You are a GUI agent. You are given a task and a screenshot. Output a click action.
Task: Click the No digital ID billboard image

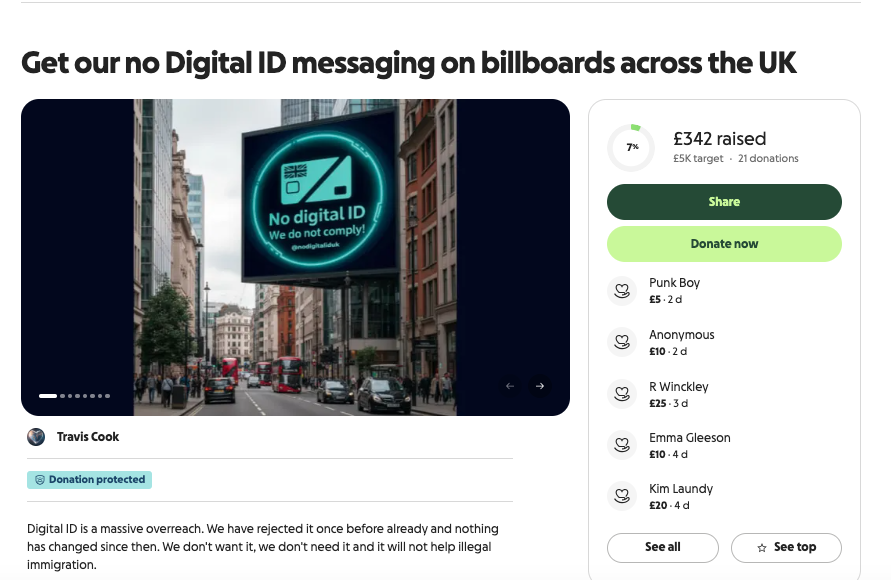pos(295,257)
